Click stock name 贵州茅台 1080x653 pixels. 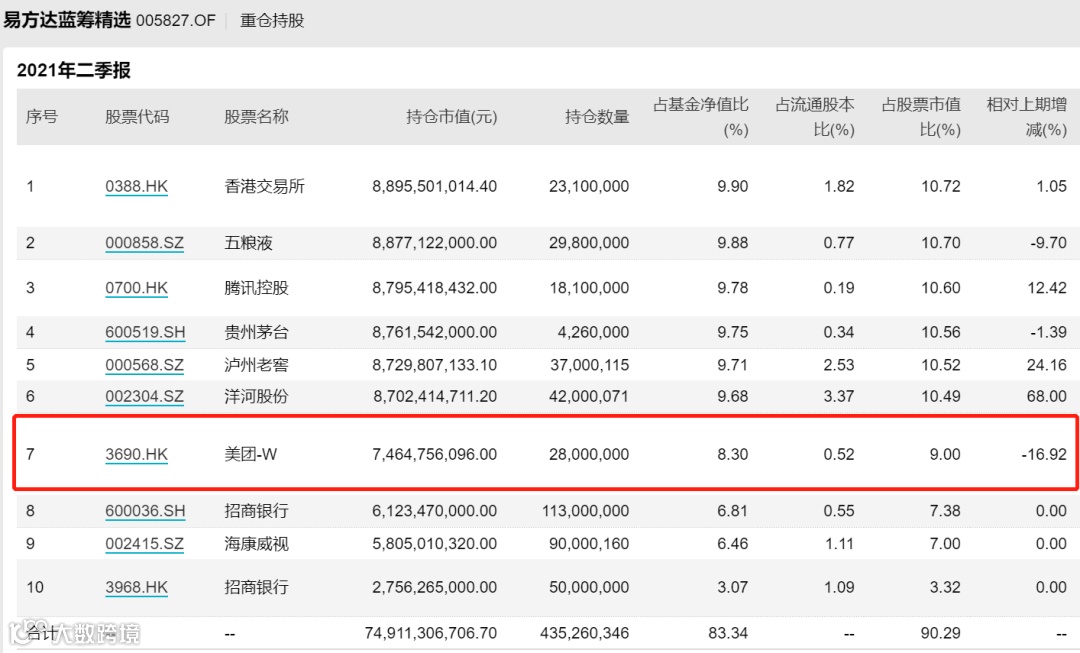[256, 332]
